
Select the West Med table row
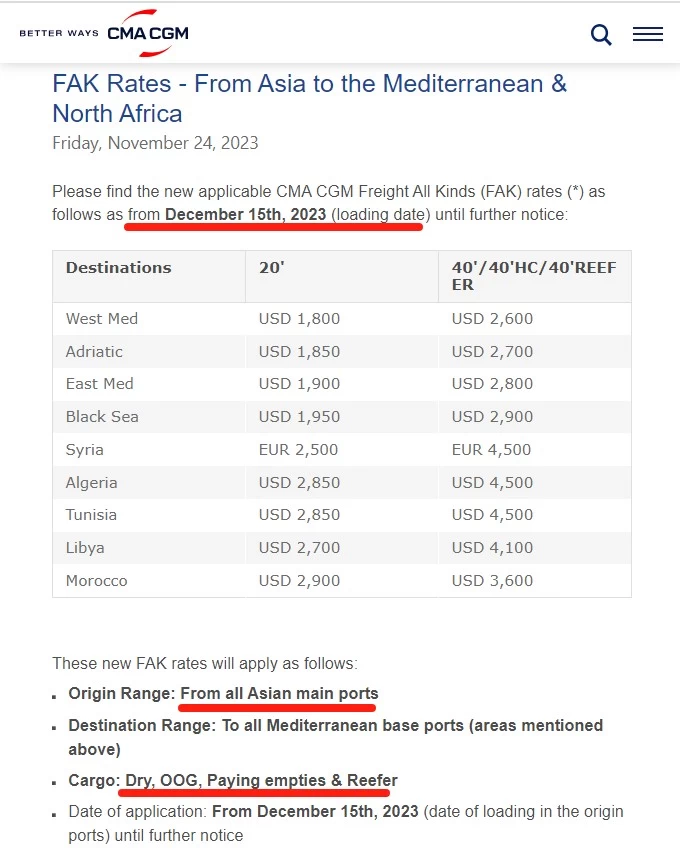(342, 319)
